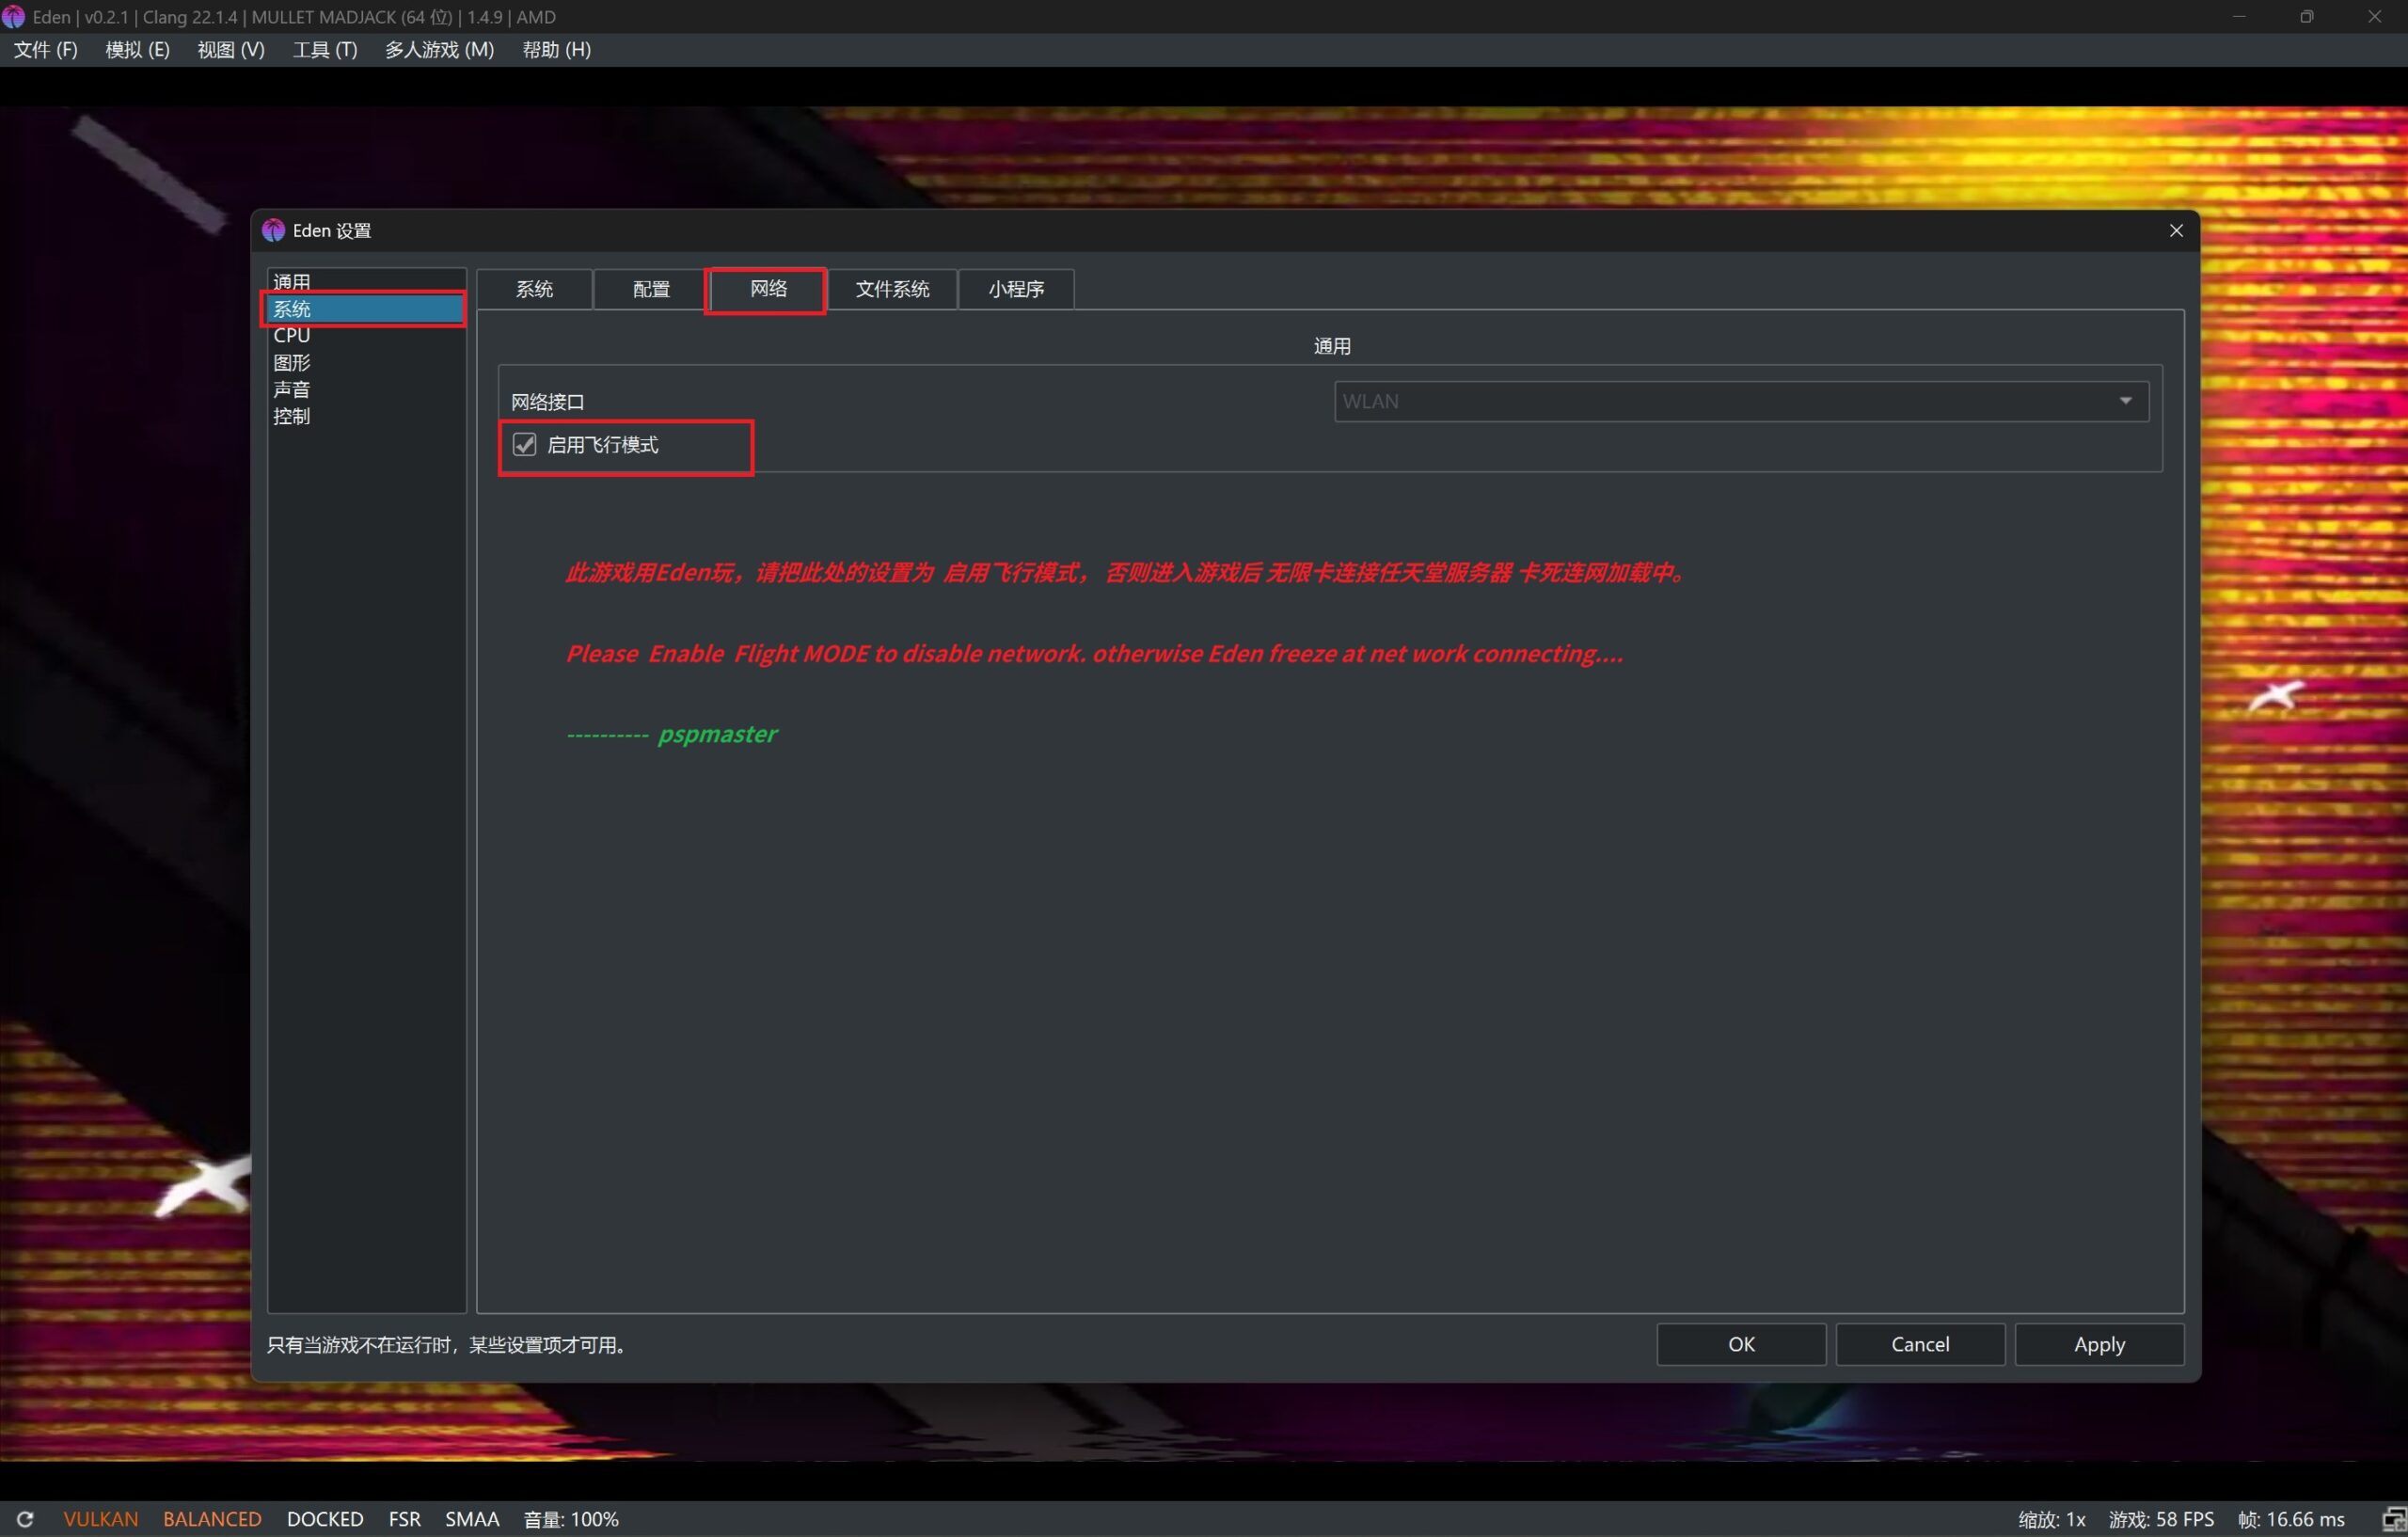The image size is (2408, 1537).
Task: Click the Eden logo in the settings dialog title
Action: pos(273,230)
